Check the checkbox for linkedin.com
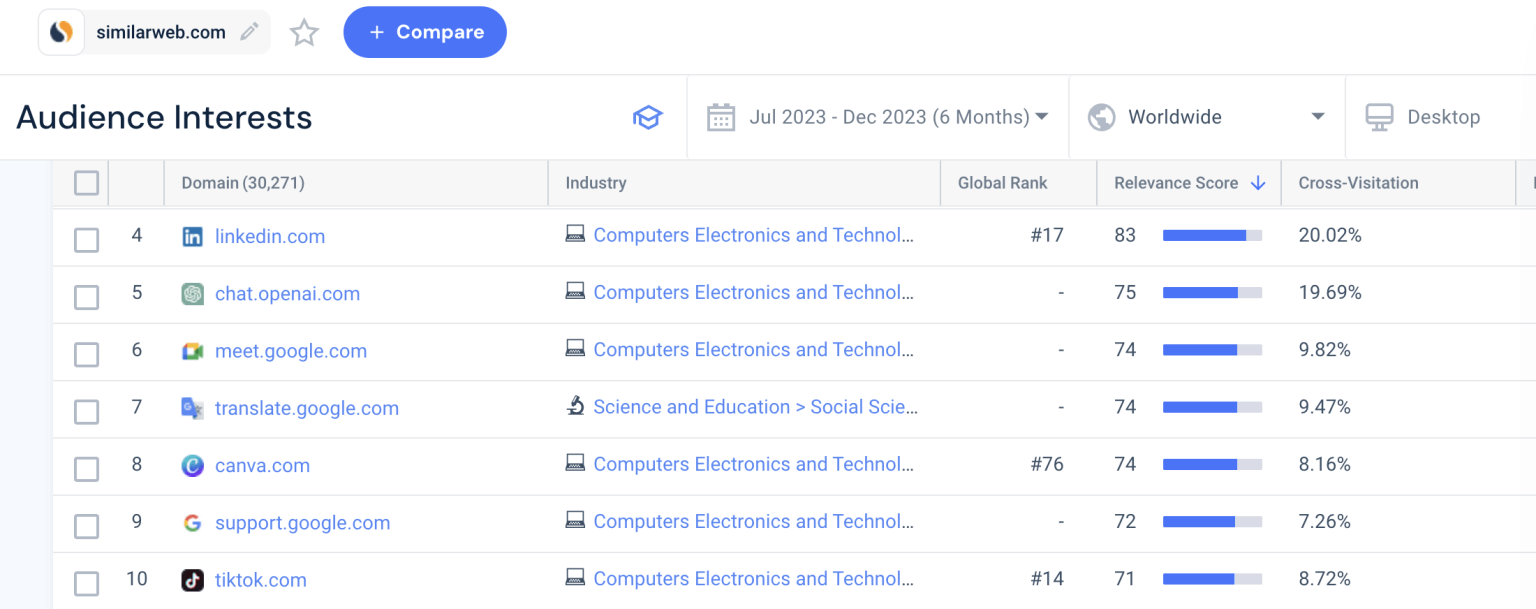This screenshot has height=609, width=1536. pyautogui.click(x=86, y=239)
